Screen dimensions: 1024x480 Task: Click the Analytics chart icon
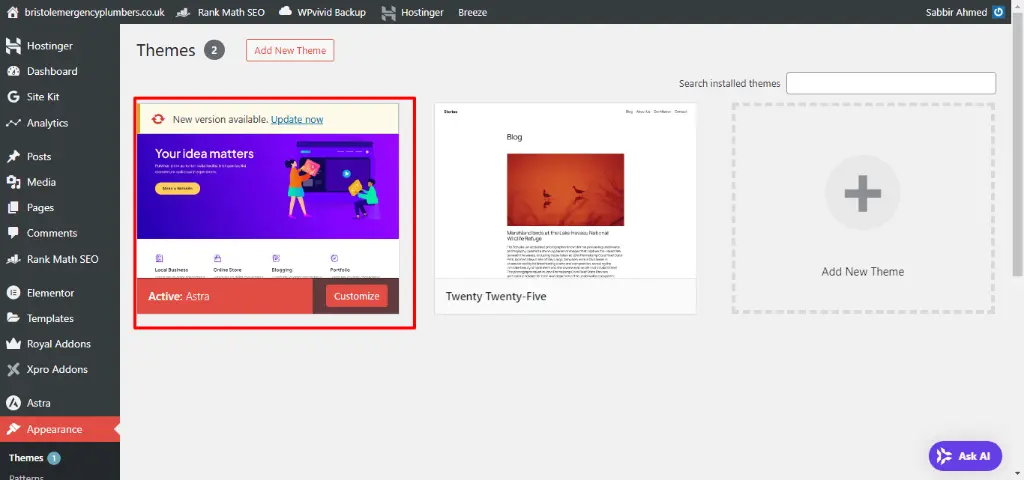tap(13, 123)
